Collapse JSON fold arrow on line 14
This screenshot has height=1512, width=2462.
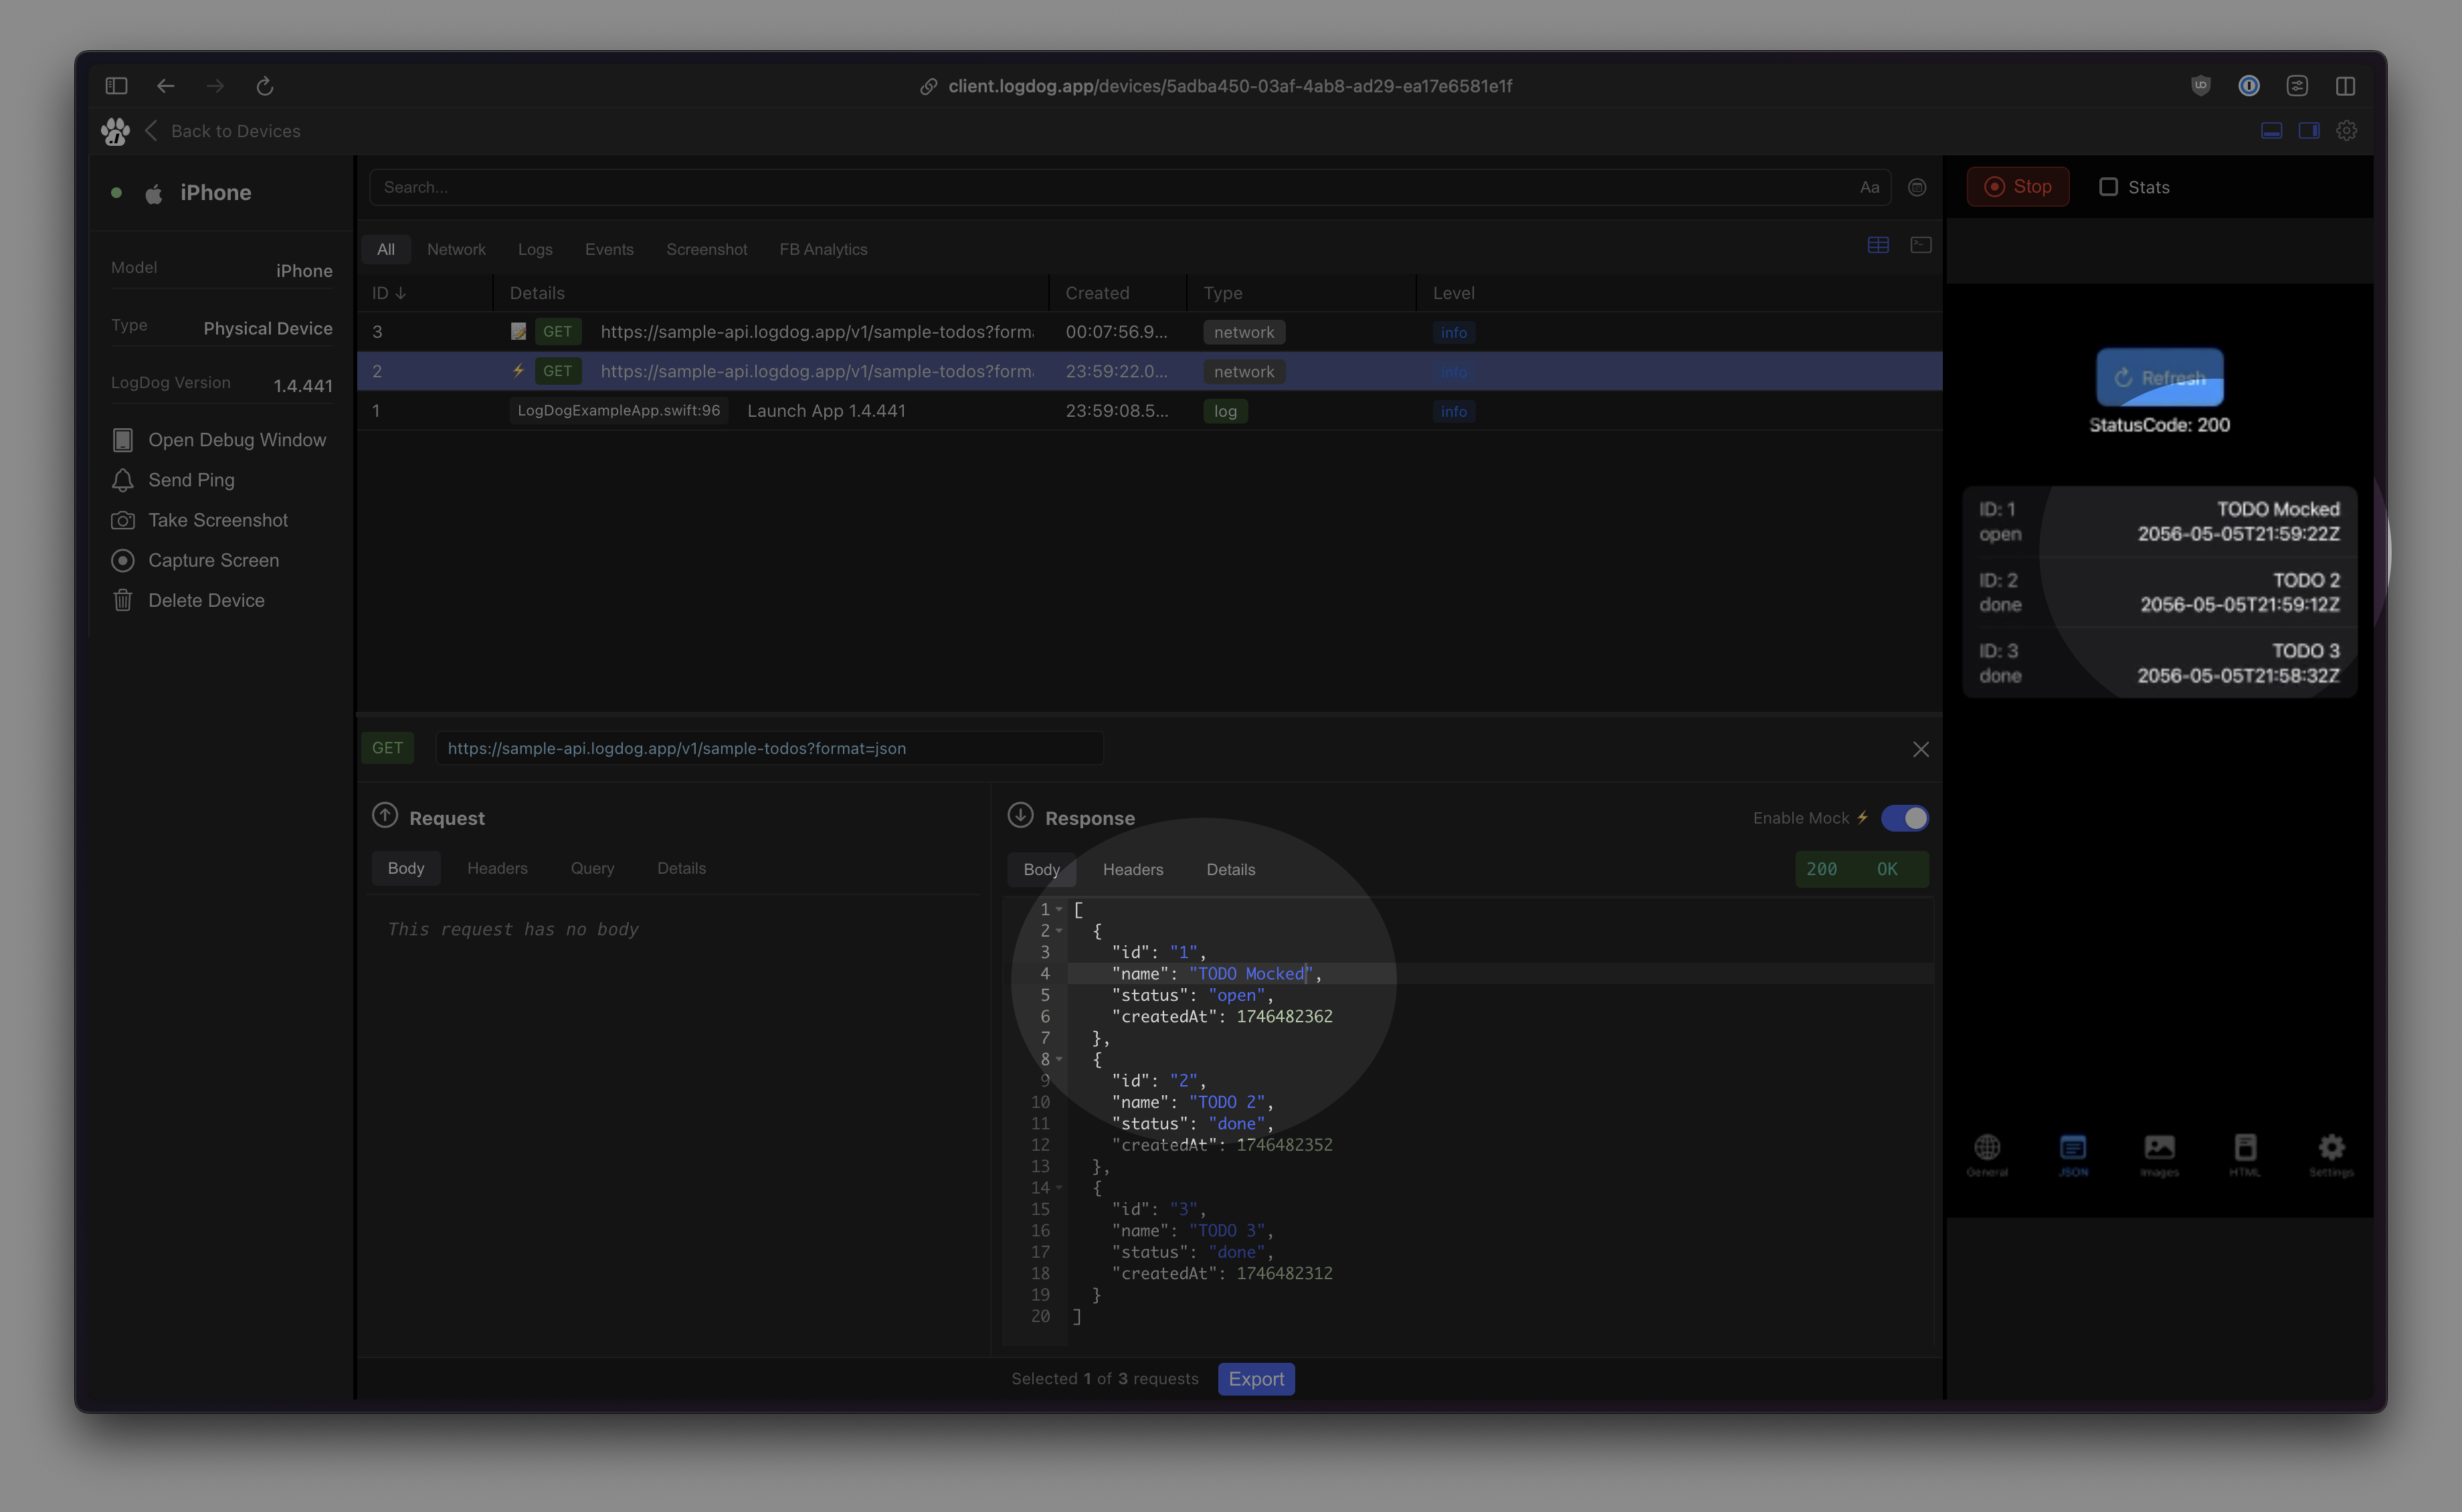(x=1059, y=1188)
